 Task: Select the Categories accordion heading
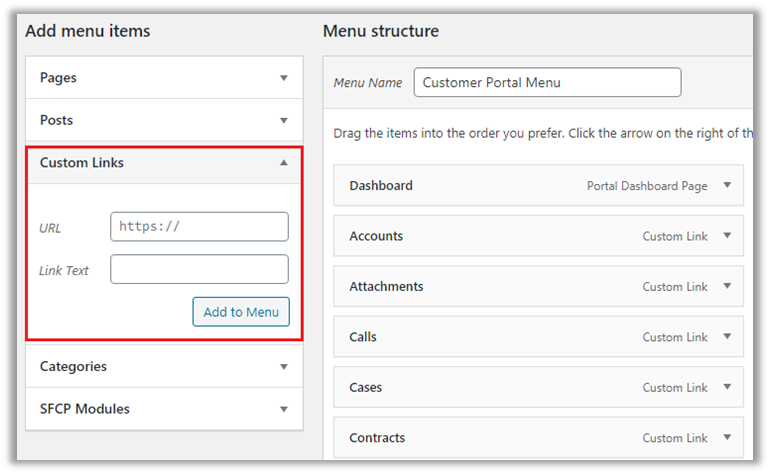(x=73, y=367)
